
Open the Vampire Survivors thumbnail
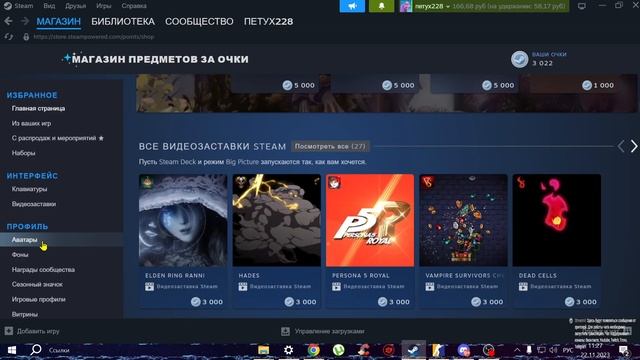[463, 220]
